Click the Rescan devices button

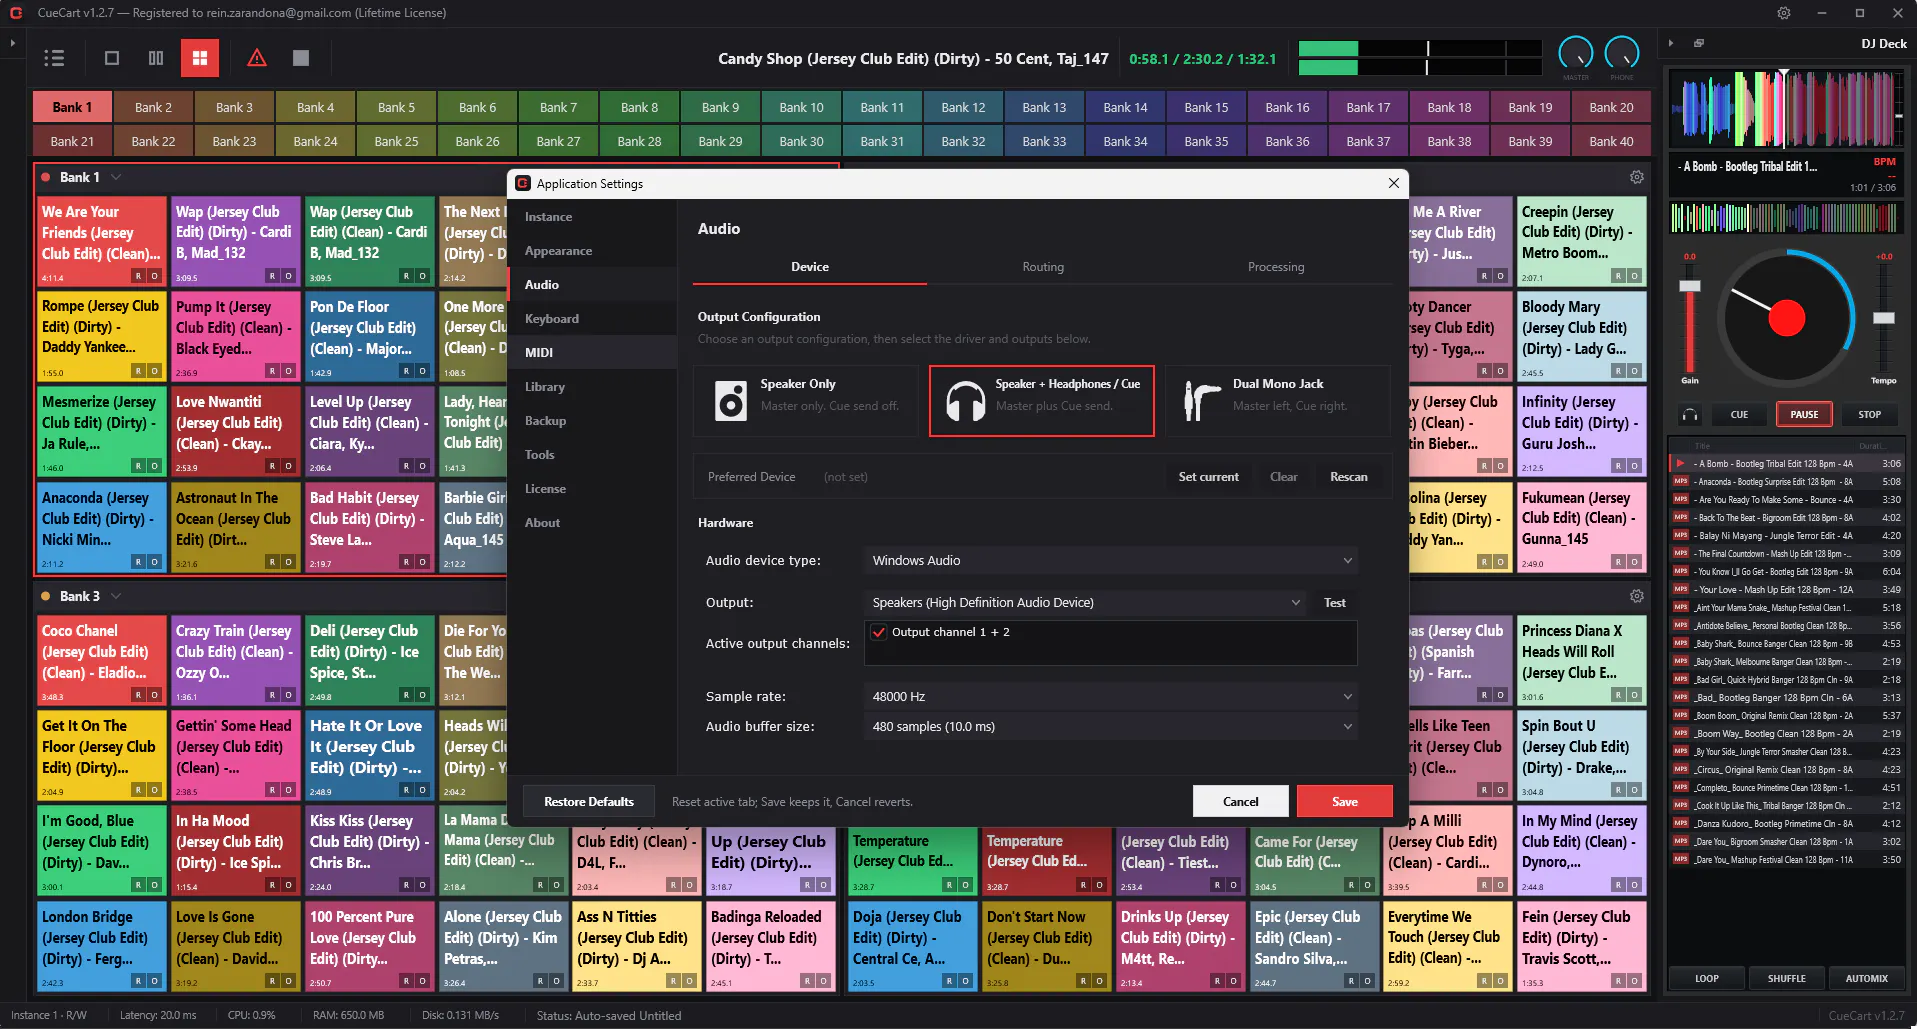click(x=1348, y=477)
